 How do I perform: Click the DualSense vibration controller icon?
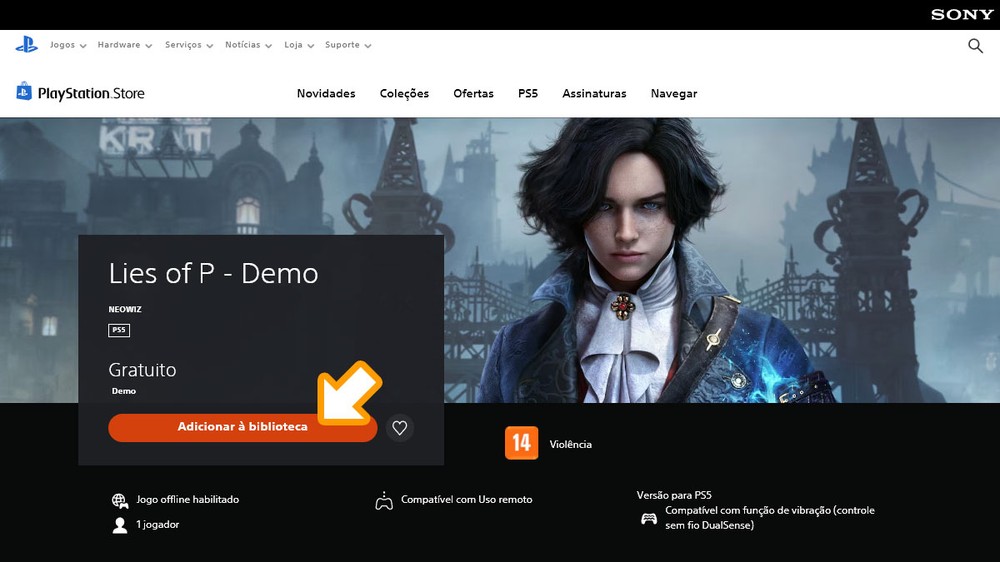(x=649, y=518)
